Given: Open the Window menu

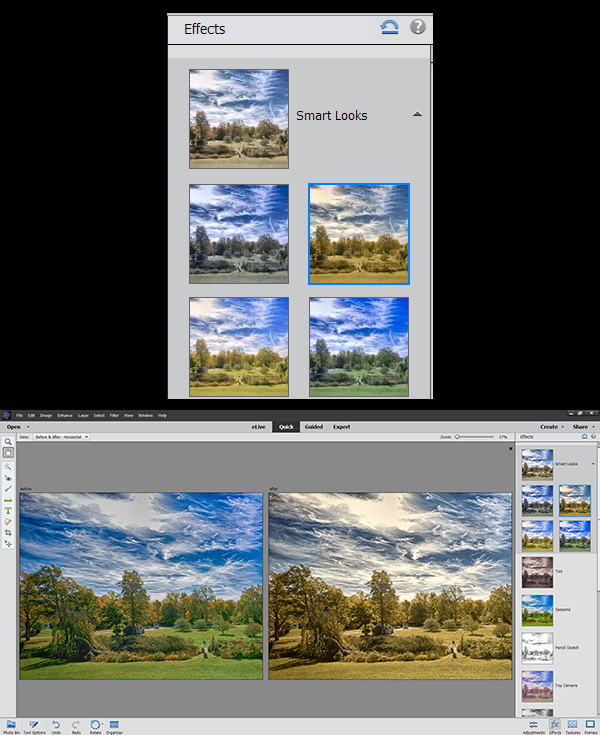Looking at the screenshot, I should point(145,415).
